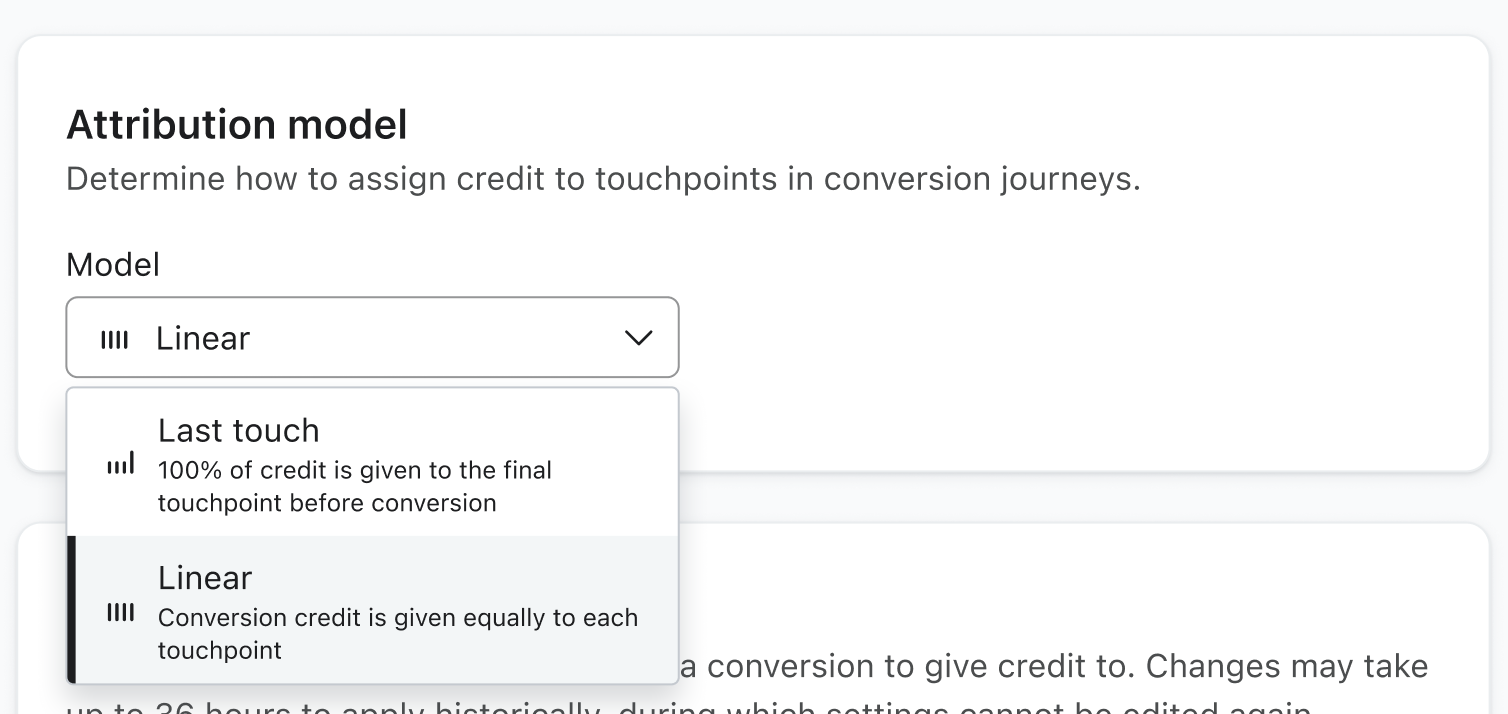Click the gray page background between the two cards

coord(1000,497)
